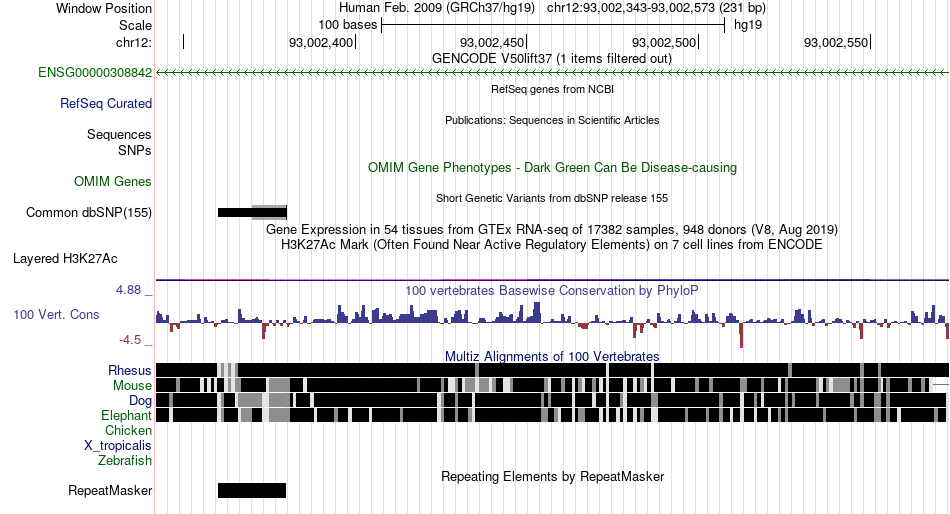Viewport: 950px width, 514px height.
Task: Open the 100 Vert. Cons track label
Action: pos(56,315)
